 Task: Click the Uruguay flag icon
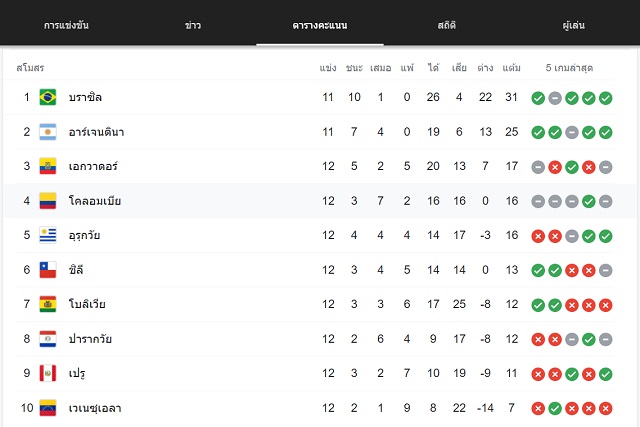click(48, 235)
